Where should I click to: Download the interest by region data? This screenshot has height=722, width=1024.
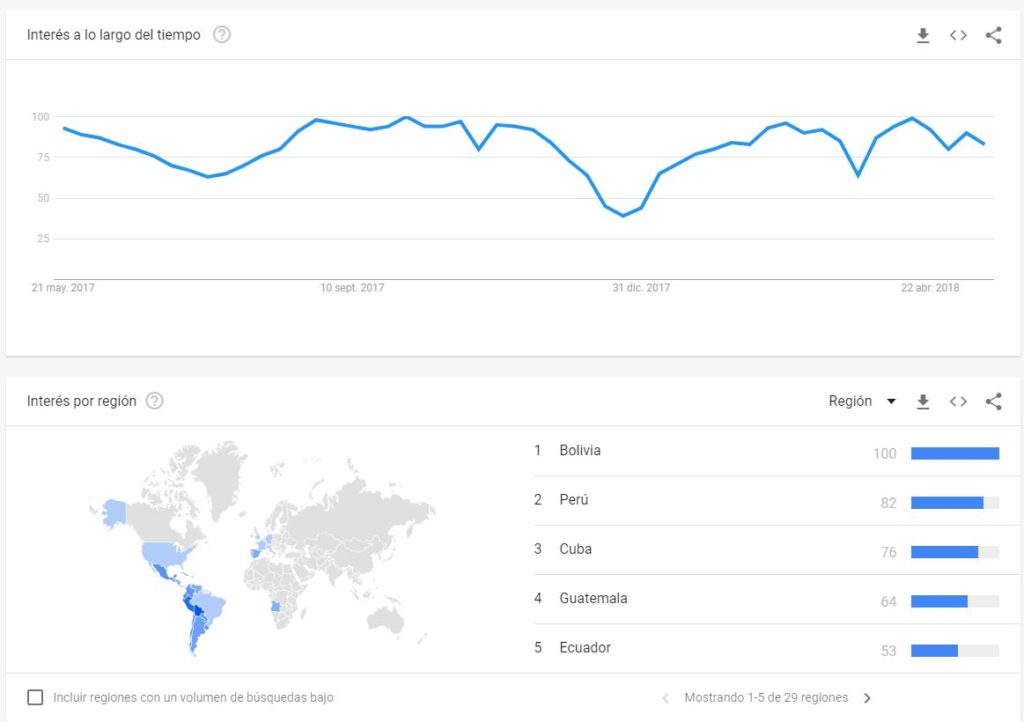(923, 401)
